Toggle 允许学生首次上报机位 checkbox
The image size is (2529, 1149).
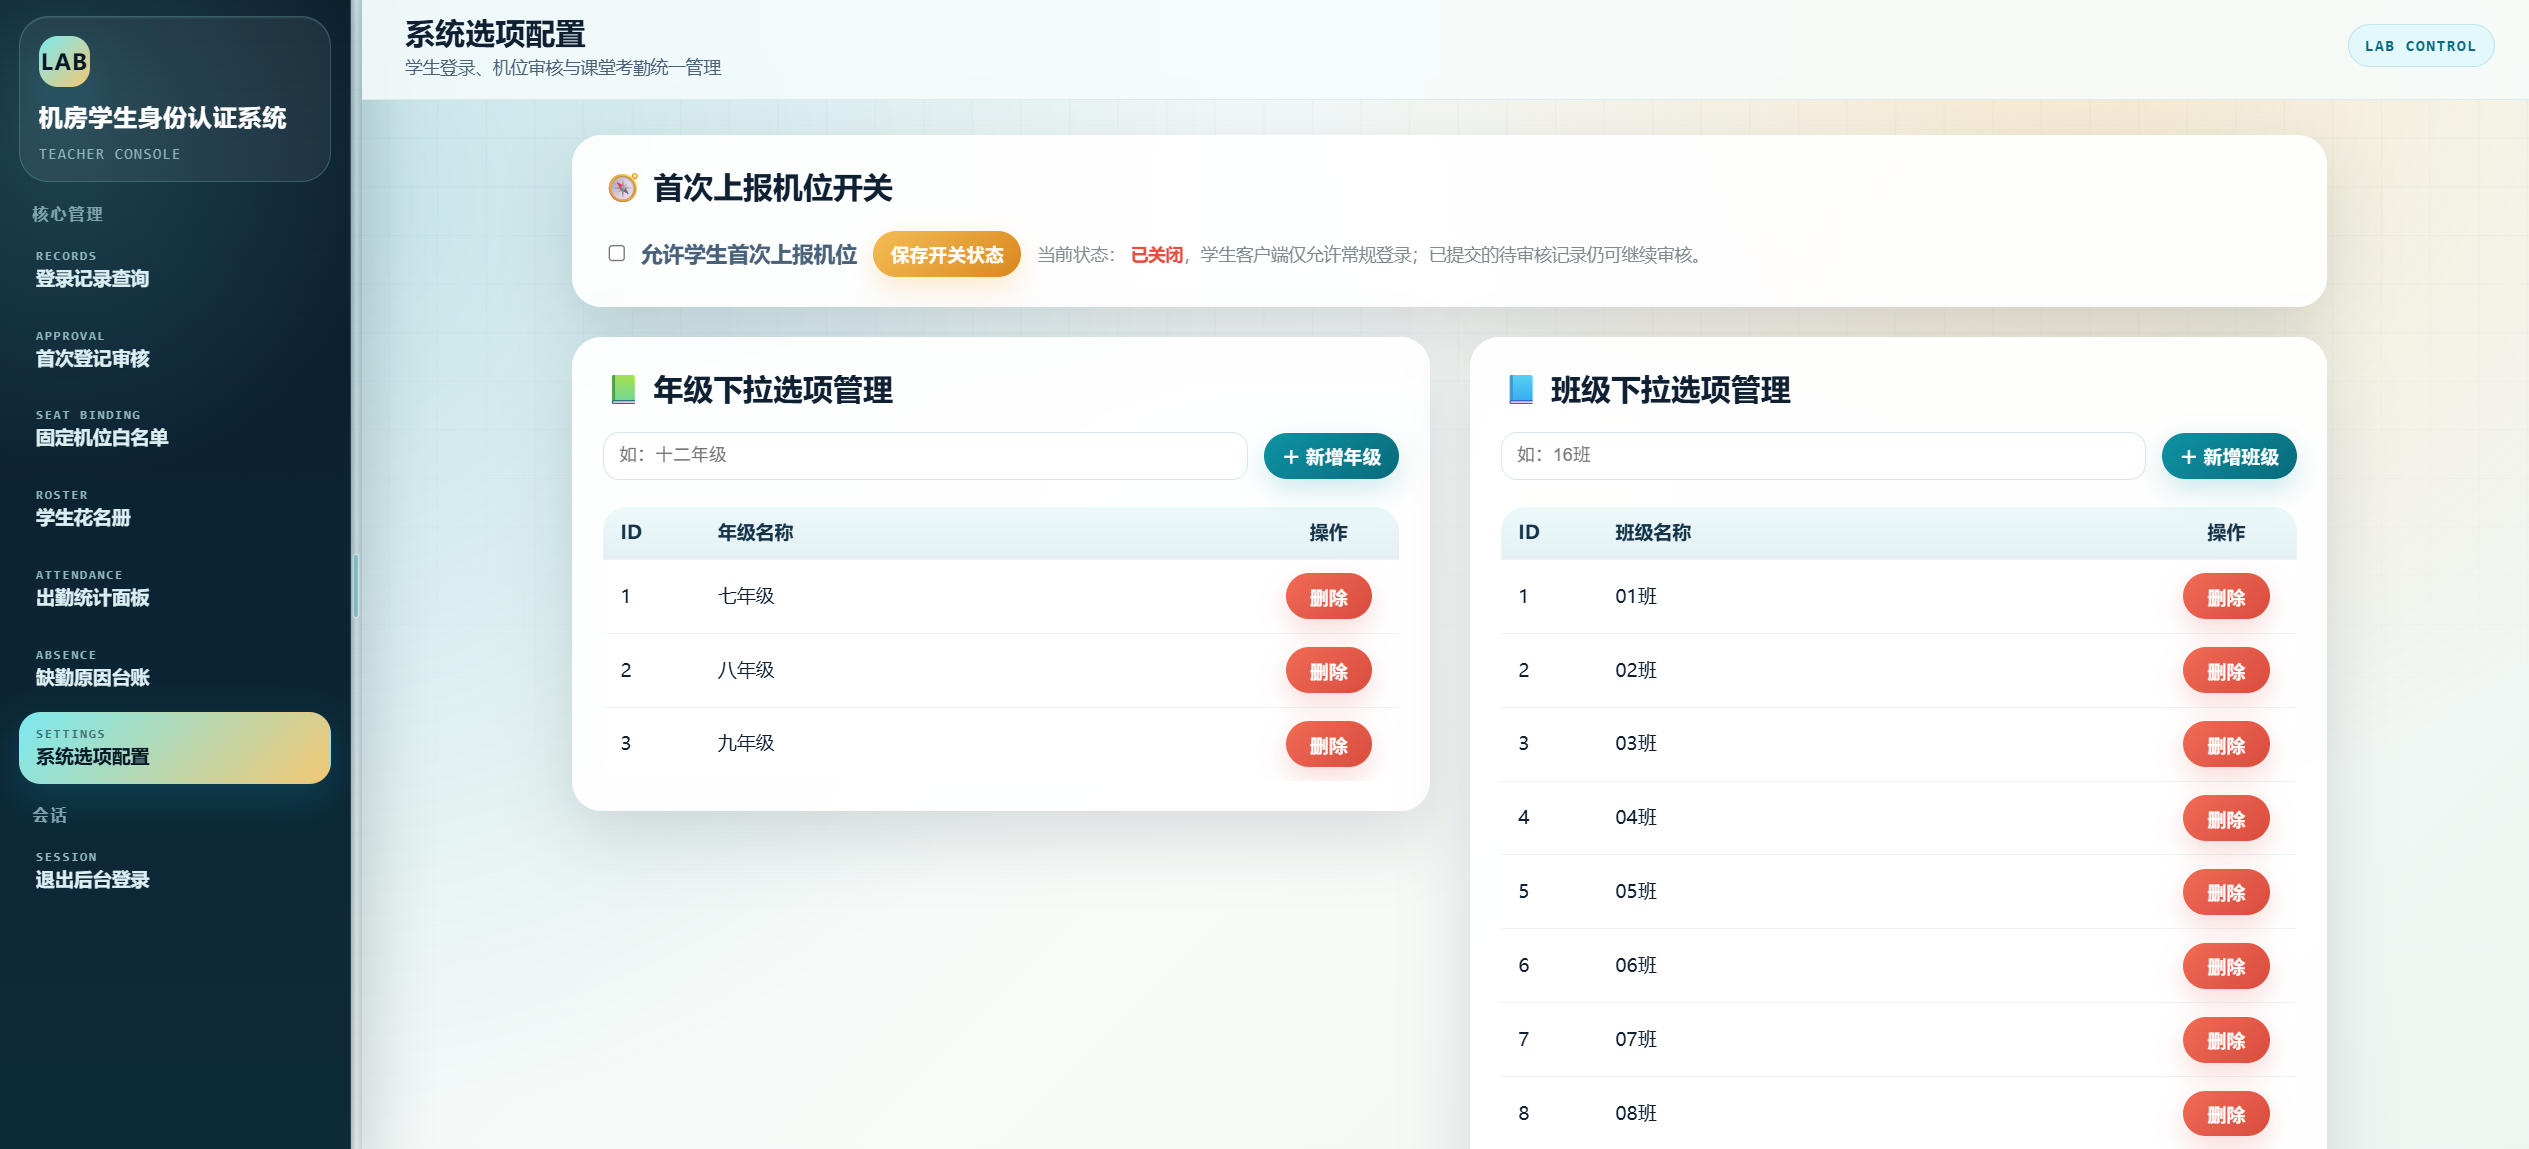click(617, 253)
